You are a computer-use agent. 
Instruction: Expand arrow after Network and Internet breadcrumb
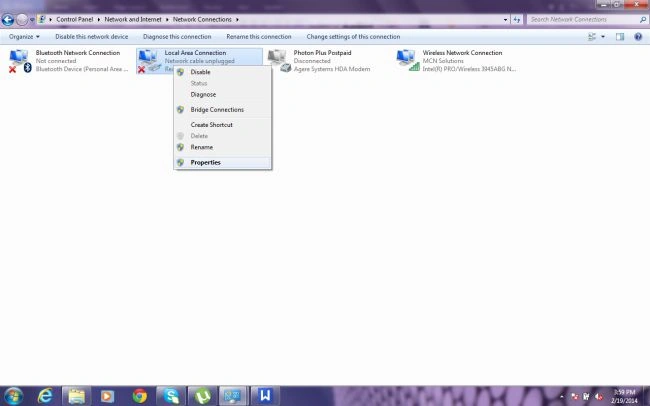point(167,19)
